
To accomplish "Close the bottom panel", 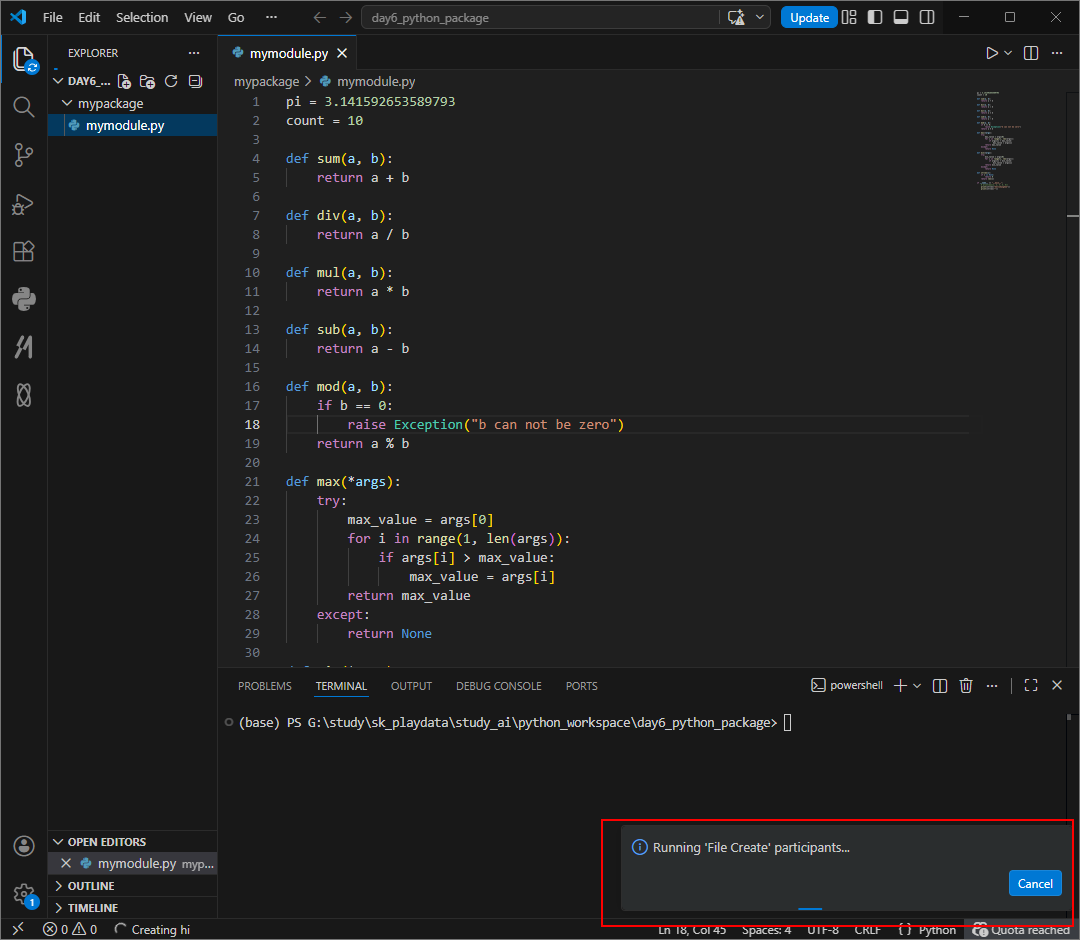I will pyautogui.click(x=1057, y=685).
